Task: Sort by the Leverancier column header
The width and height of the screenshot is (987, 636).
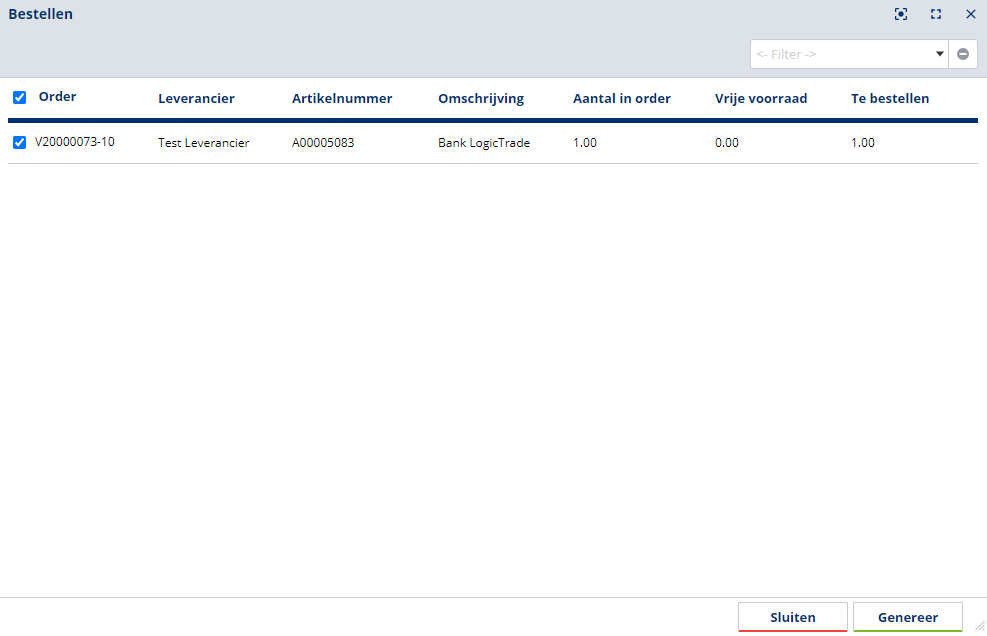Action: [x=196, y=98]
